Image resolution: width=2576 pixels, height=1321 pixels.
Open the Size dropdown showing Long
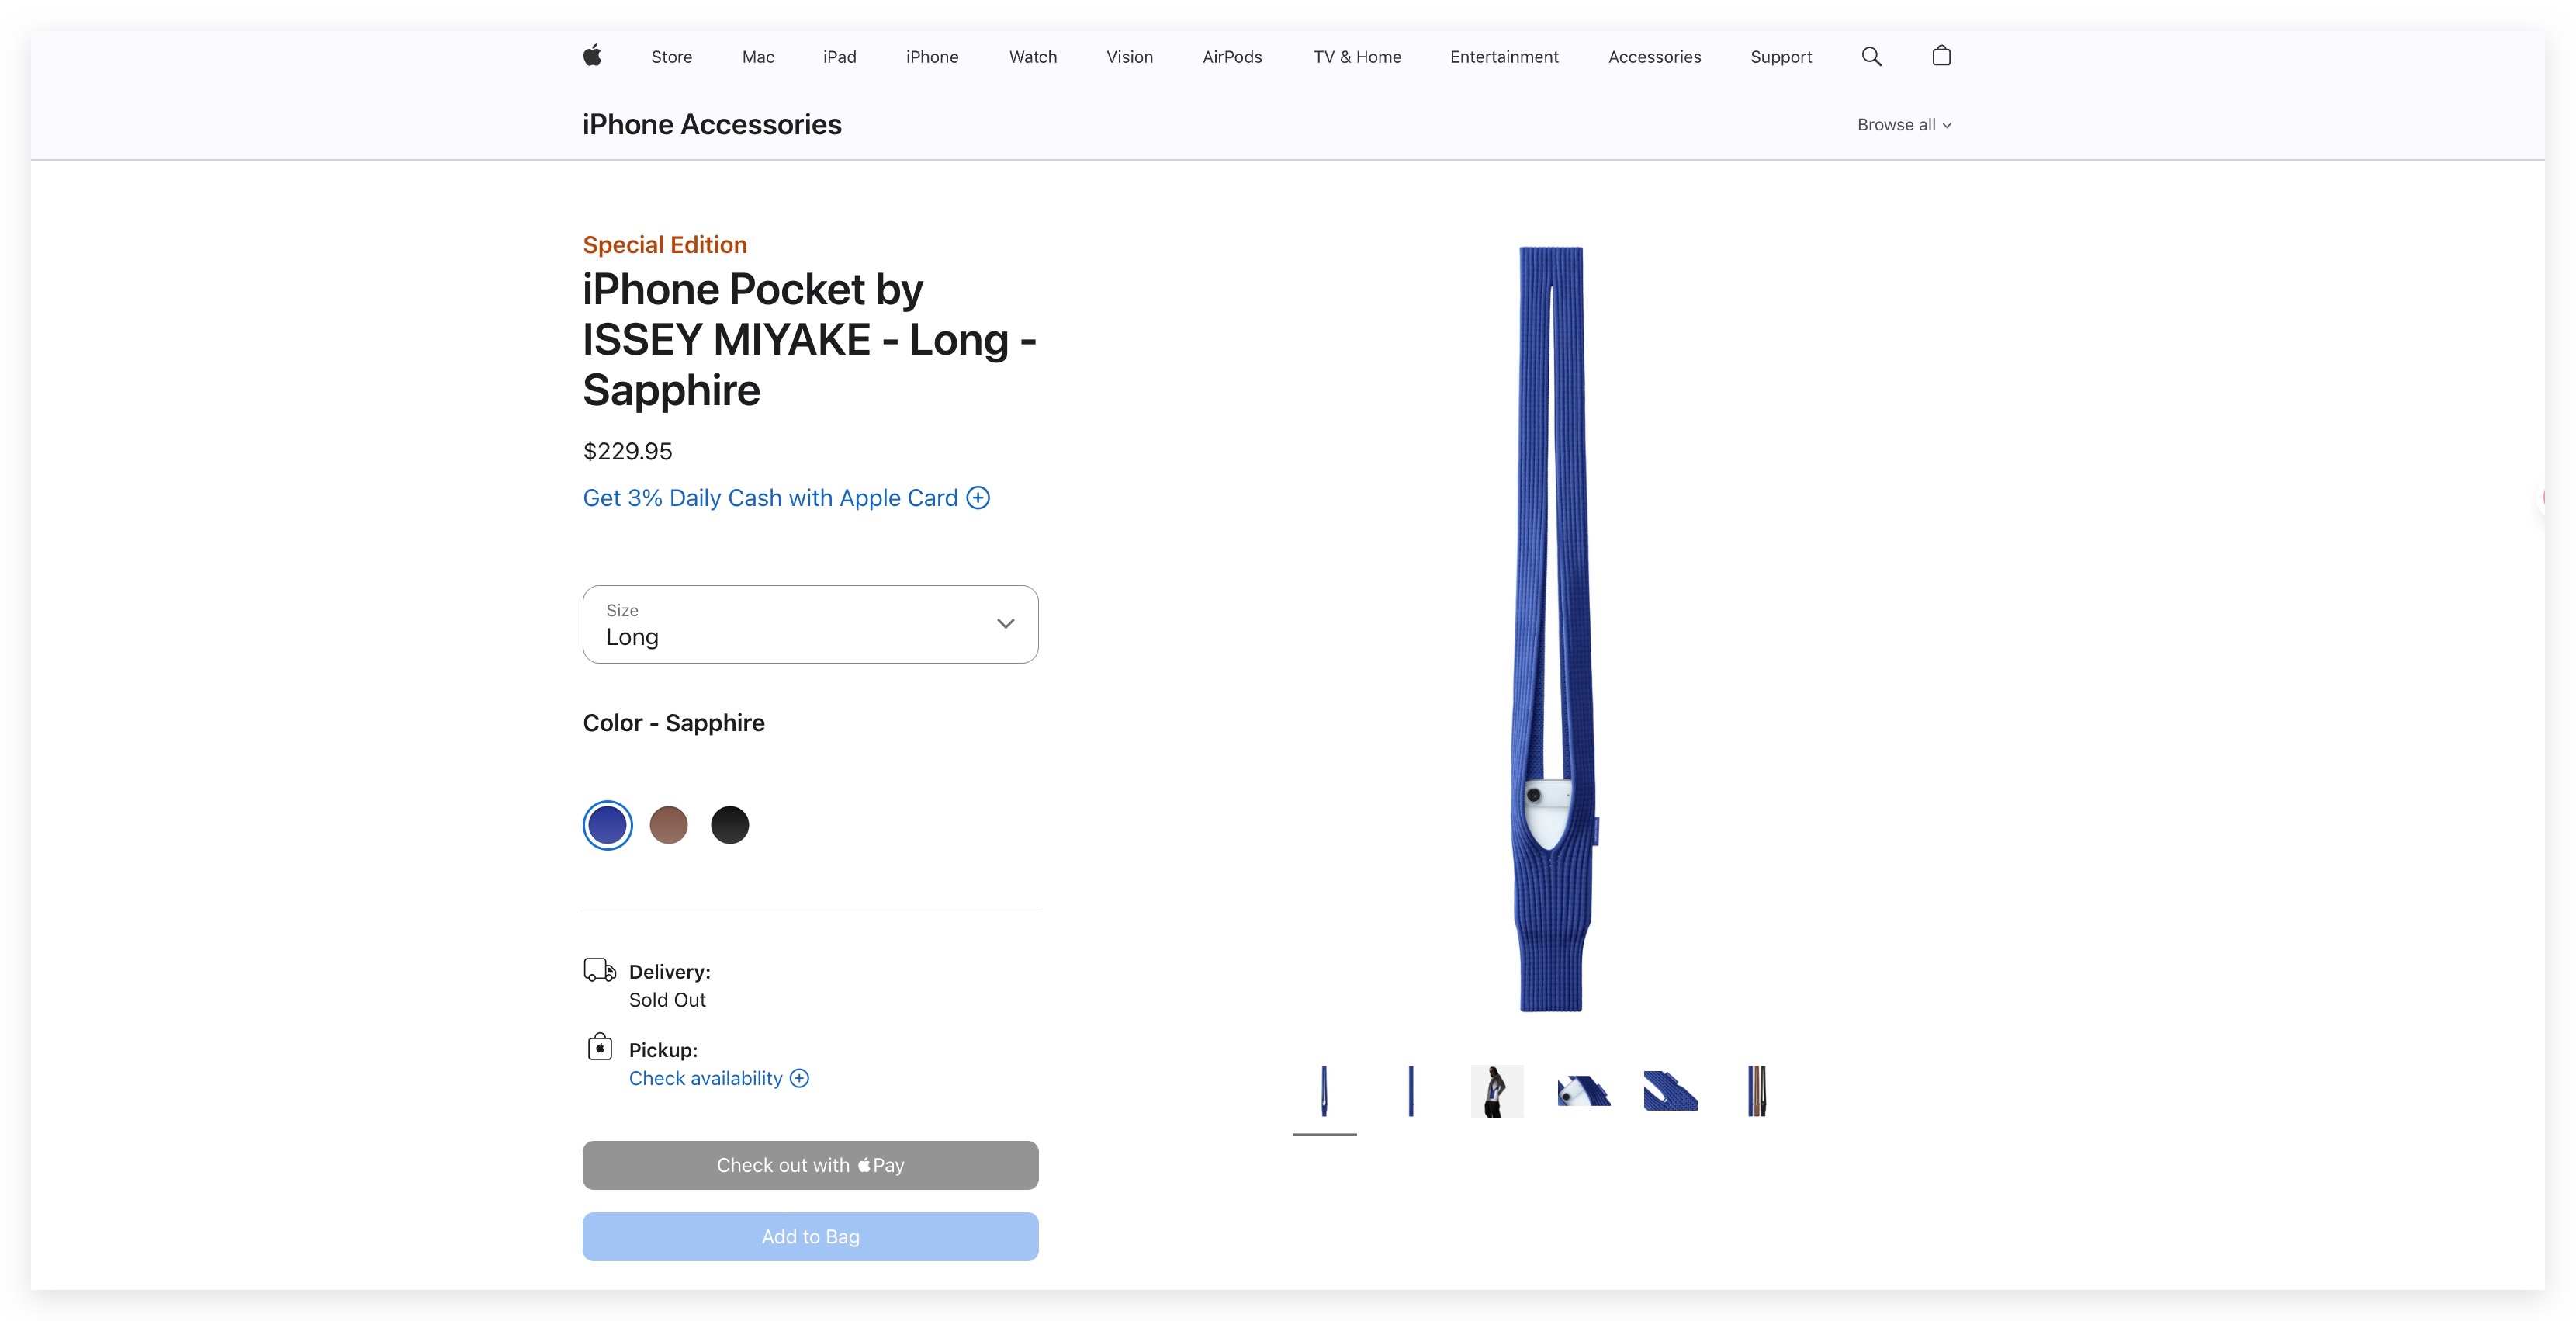pyautogui.click(x=810, y=624)
